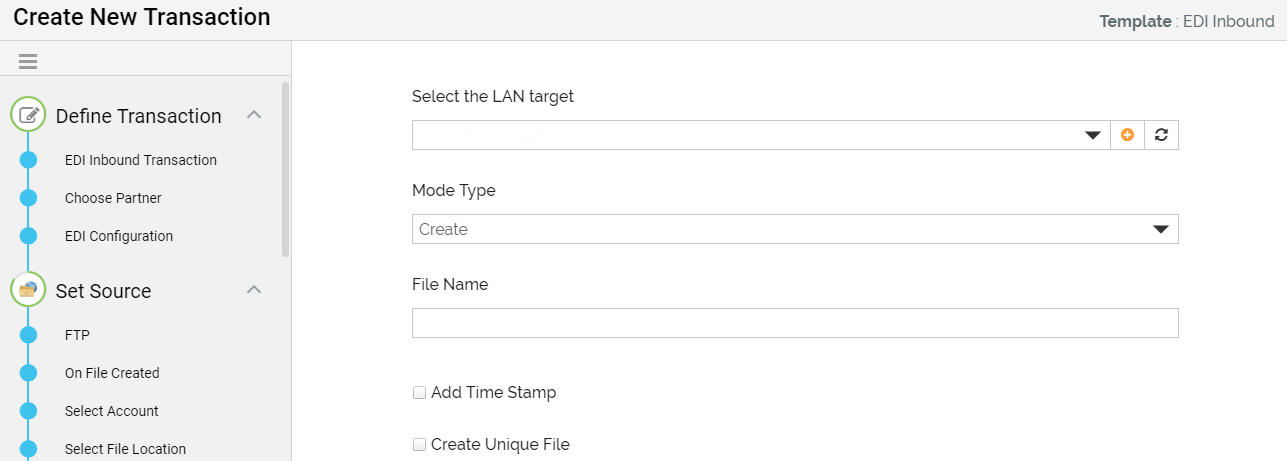This screenshot has height=461, width=1287.
Task: Open the On File Created step
Action: [x=112, y=373]
